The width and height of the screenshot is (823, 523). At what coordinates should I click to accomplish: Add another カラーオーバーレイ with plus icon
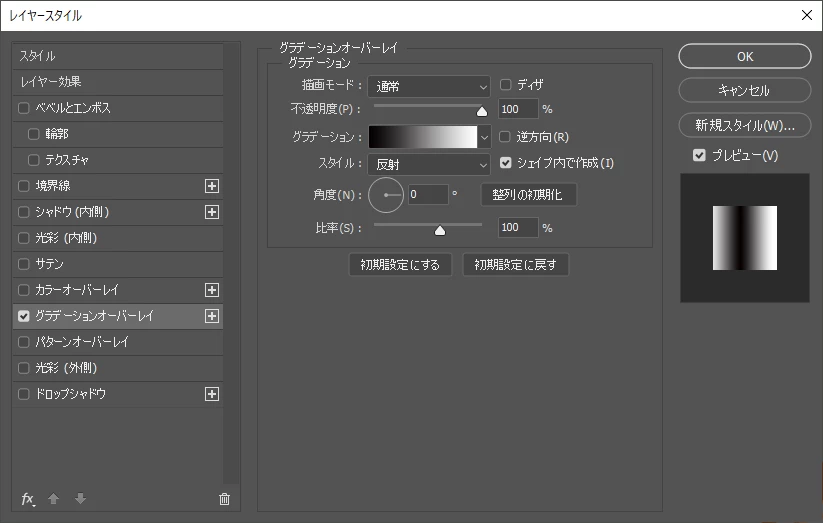pos(212,290)
